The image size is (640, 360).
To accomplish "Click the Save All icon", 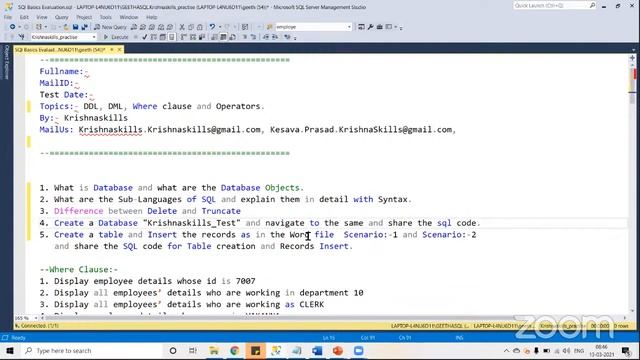I will coord(84,27).
